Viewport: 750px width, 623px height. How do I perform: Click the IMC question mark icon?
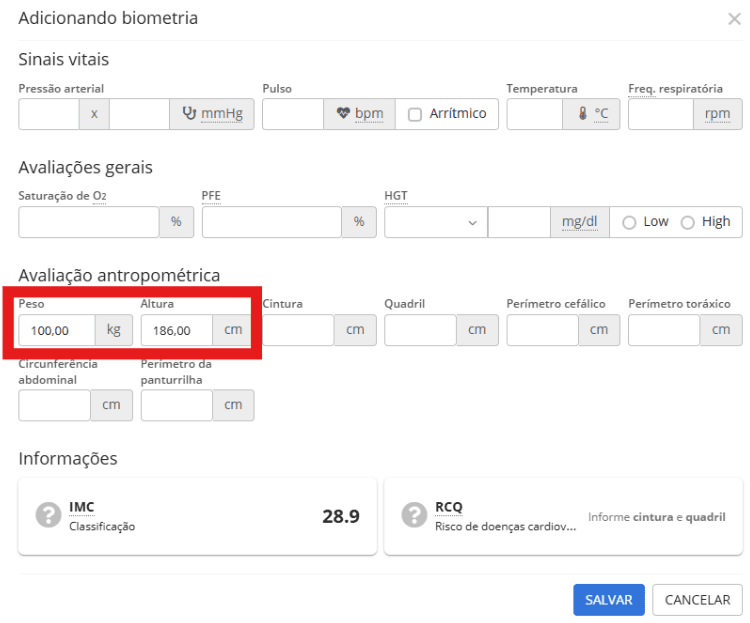click(x=48, y=515)
